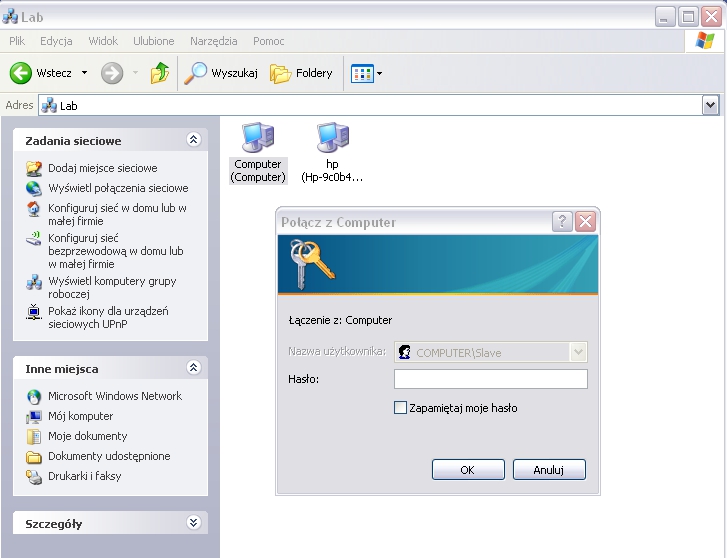Screen dimensions: 727x558
Task: Click the Lab title bar network icon
Action: (10, 17)
